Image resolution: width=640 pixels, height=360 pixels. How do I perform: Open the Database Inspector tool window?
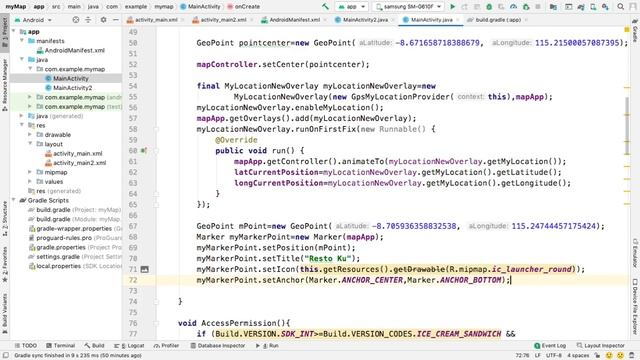(218, 346)
